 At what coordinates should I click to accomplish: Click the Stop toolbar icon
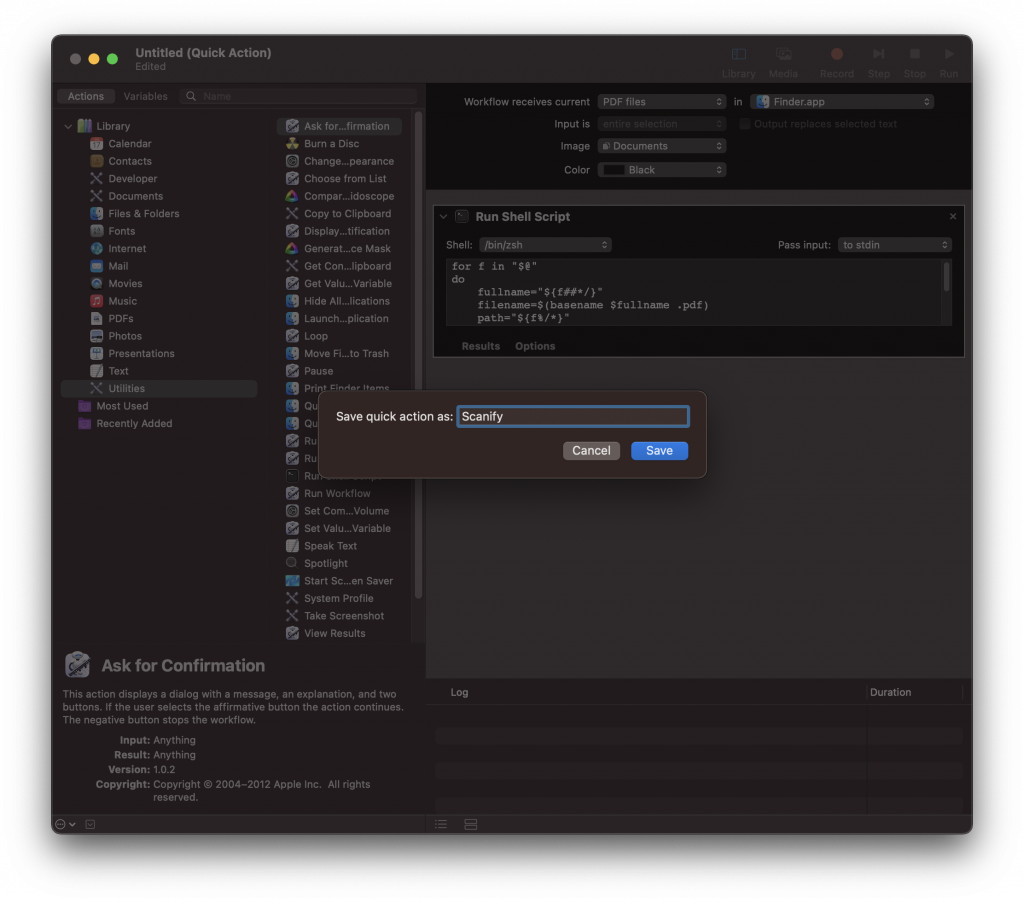pyautogui.click(x=915, y=55)
